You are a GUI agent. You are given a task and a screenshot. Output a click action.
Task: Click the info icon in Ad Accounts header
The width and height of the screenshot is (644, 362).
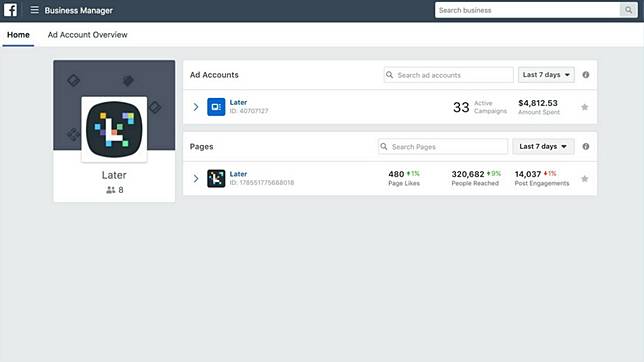pos(586,75)
